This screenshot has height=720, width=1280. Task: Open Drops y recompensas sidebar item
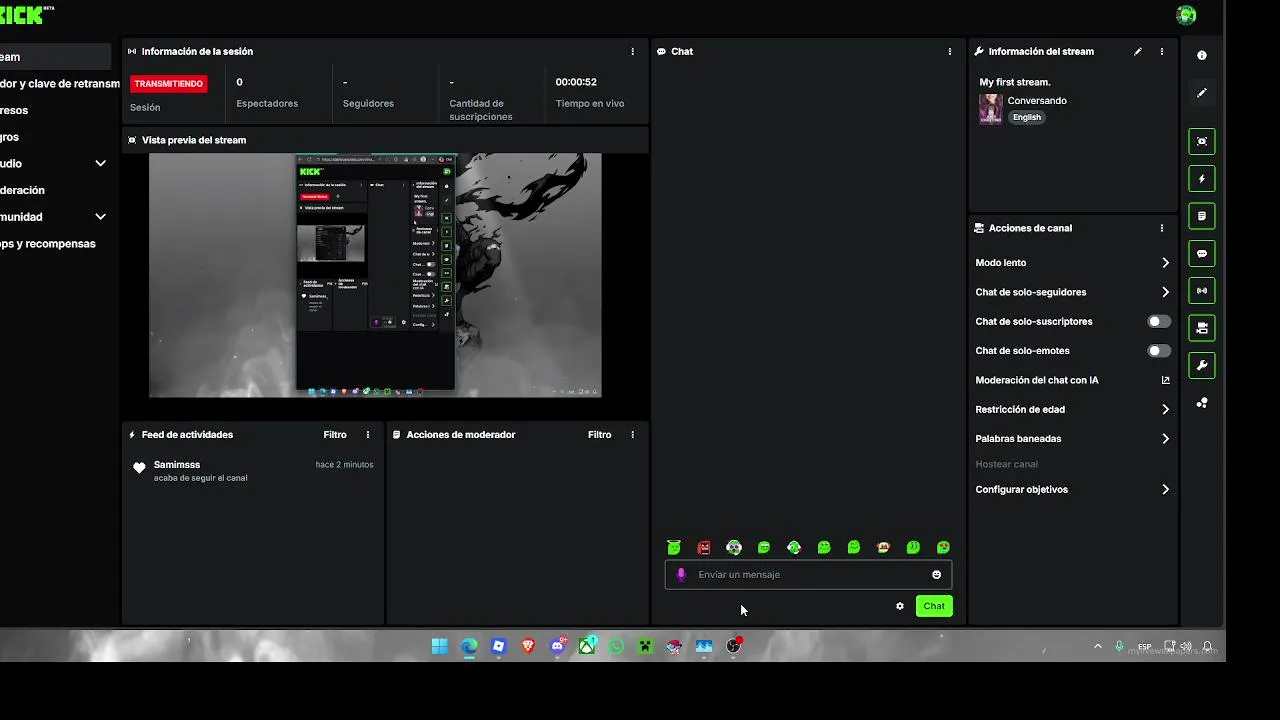tap(48, 244)
